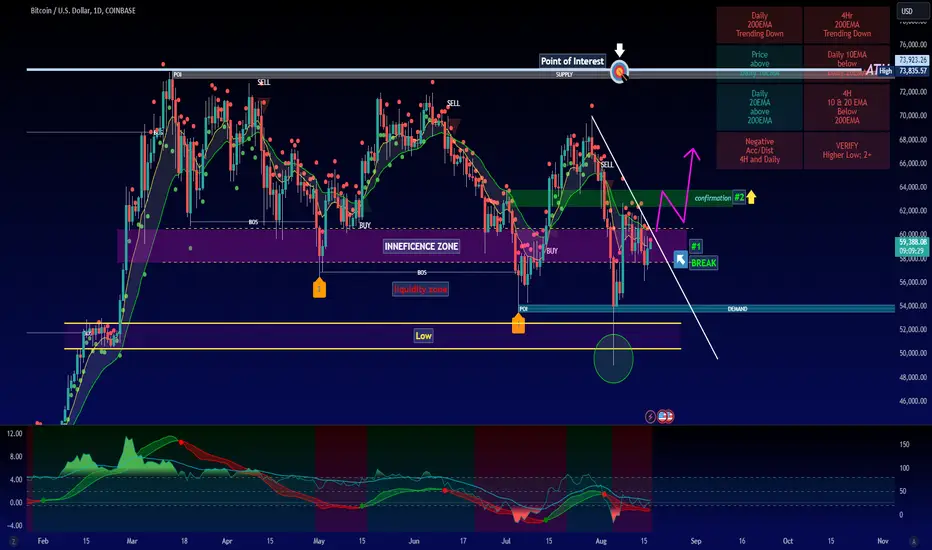Screen dimensions: 932x550
Task: Select the green BREAK label
Action: point(704,263)
